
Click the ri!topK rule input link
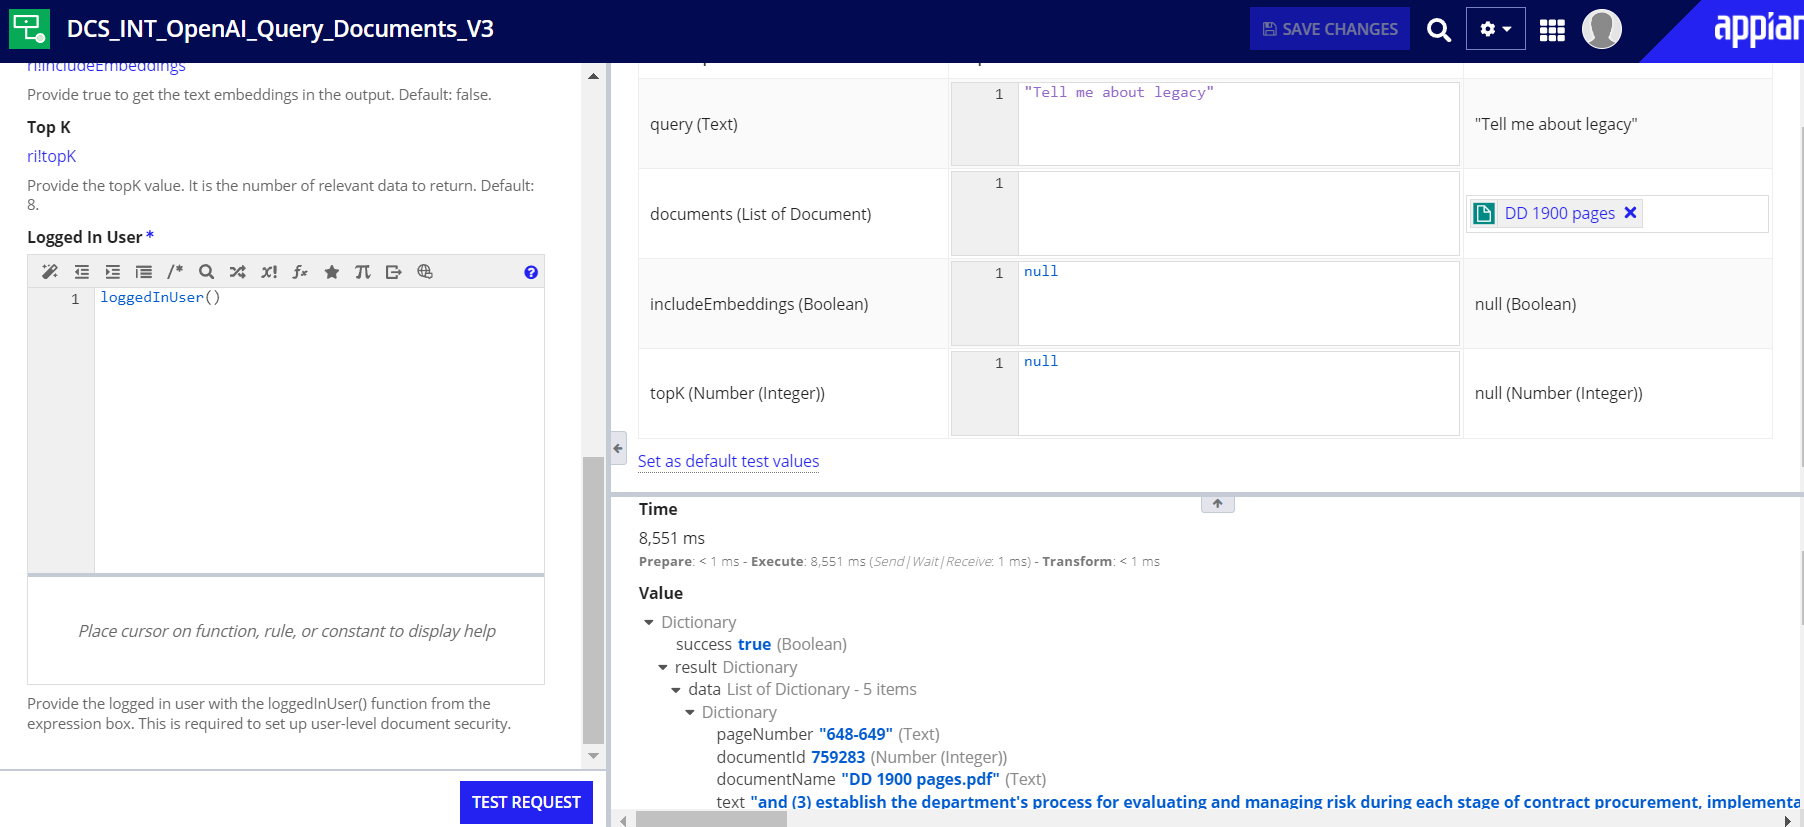[51, 156]
